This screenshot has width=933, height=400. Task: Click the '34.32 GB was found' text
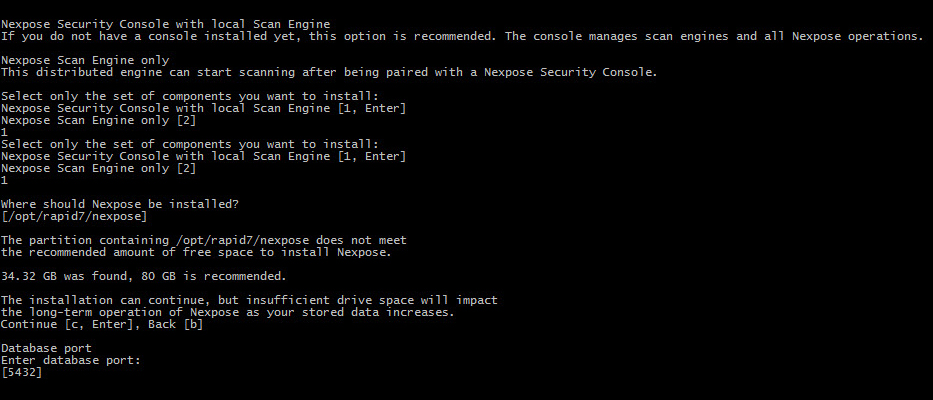click(x=70, y=276)
